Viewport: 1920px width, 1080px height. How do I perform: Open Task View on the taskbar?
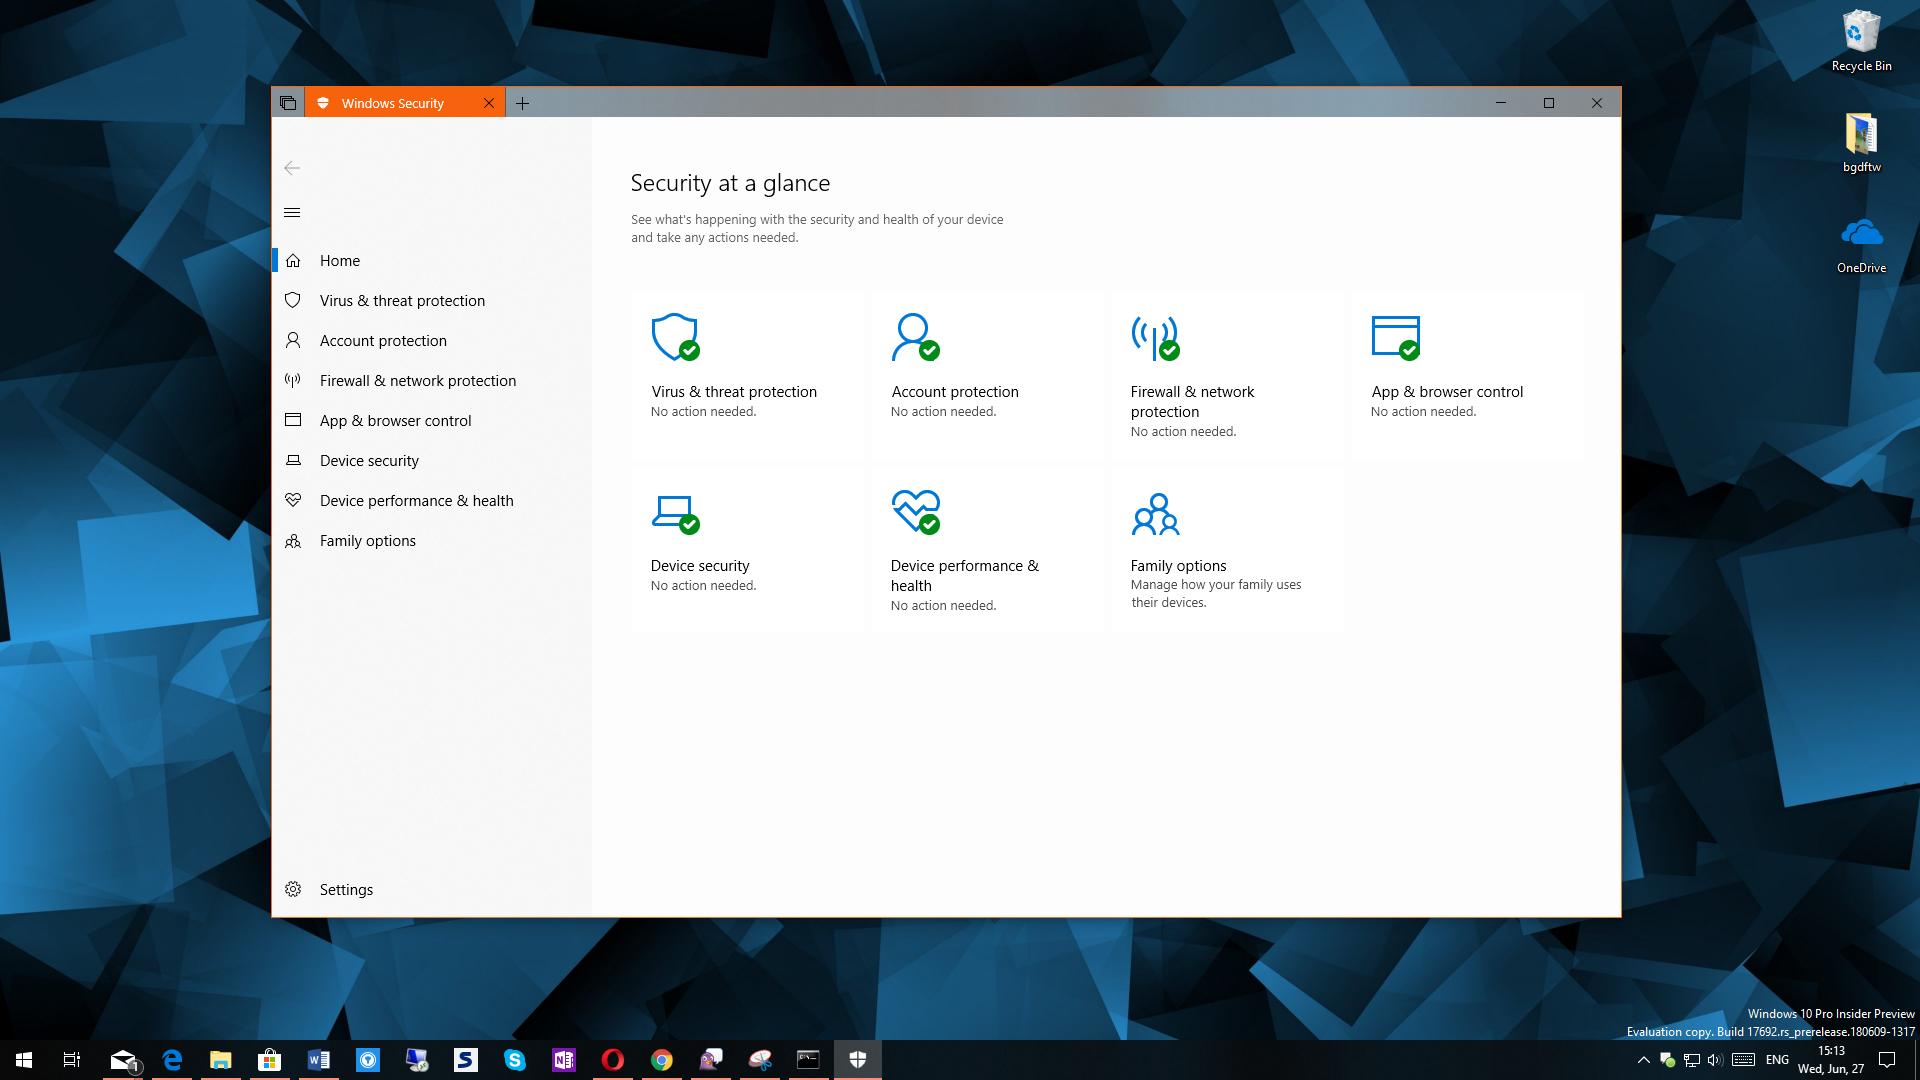[x=72, y=1060]
